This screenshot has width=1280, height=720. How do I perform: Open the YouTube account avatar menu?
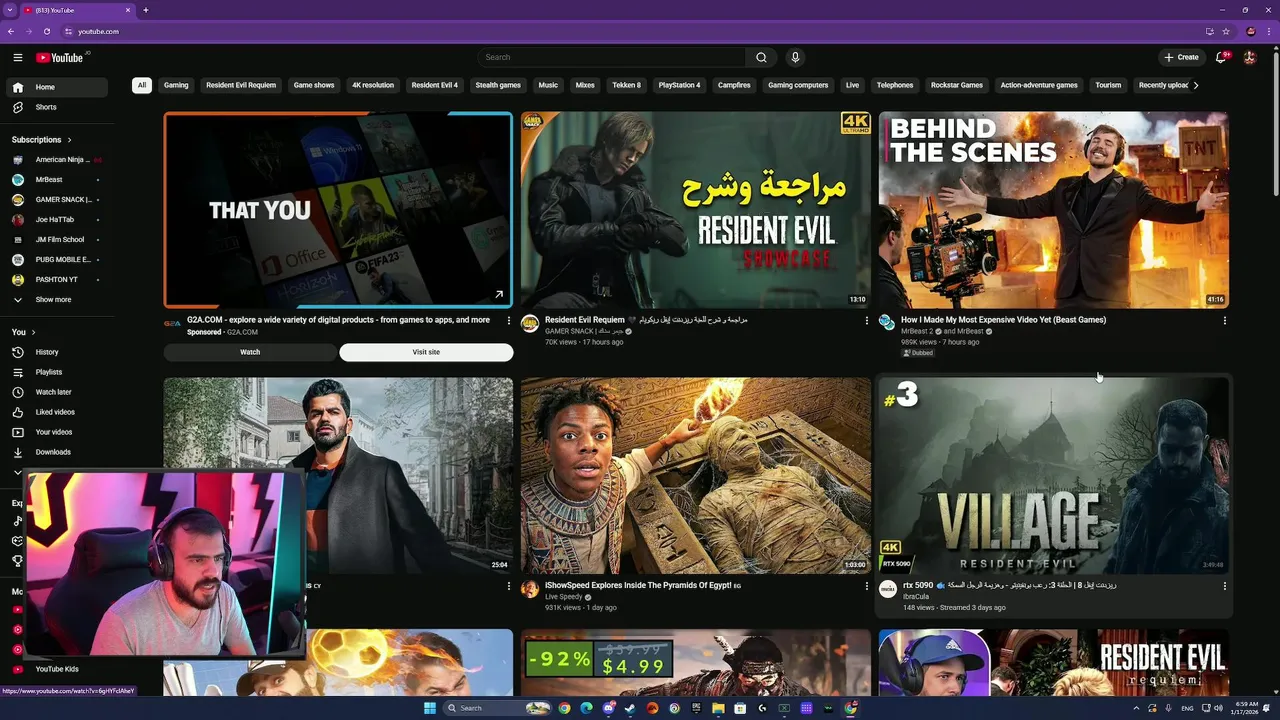1250,57
